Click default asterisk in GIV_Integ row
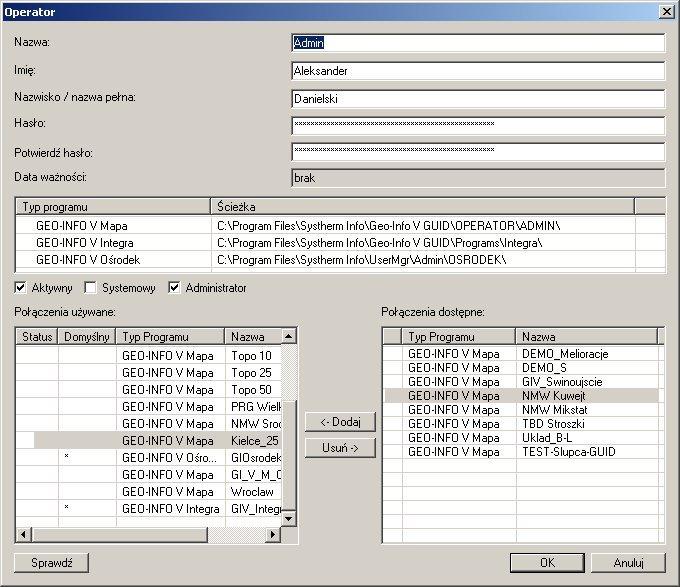 [x=66, y=507]
